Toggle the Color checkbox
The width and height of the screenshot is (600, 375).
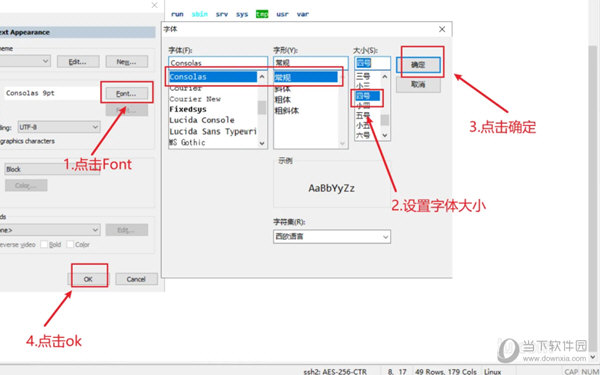[70, 244]
